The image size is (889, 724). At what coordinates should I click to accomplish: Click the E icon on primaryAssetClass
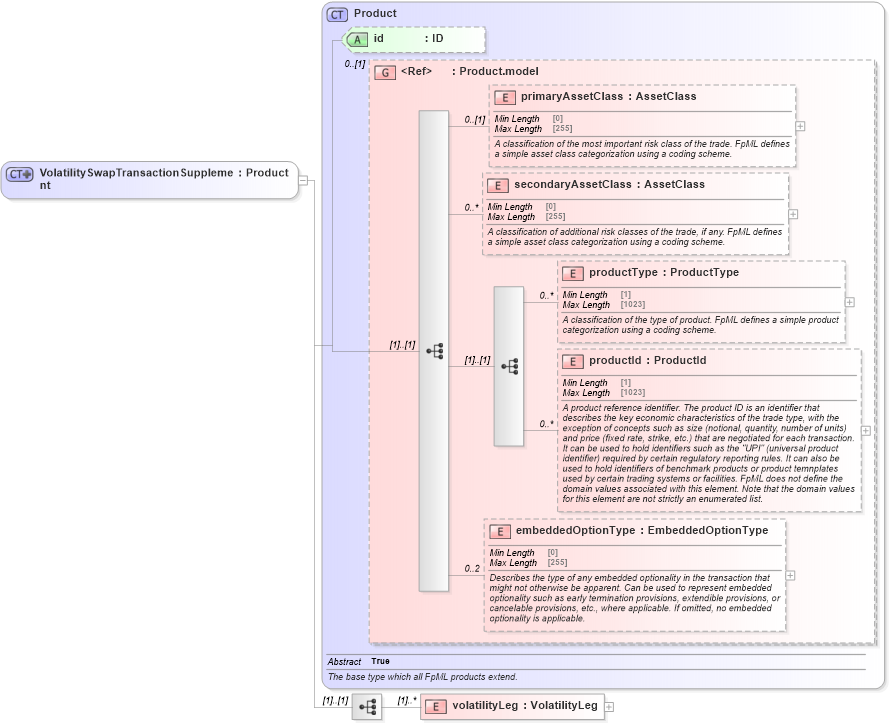tap(504, 97)
